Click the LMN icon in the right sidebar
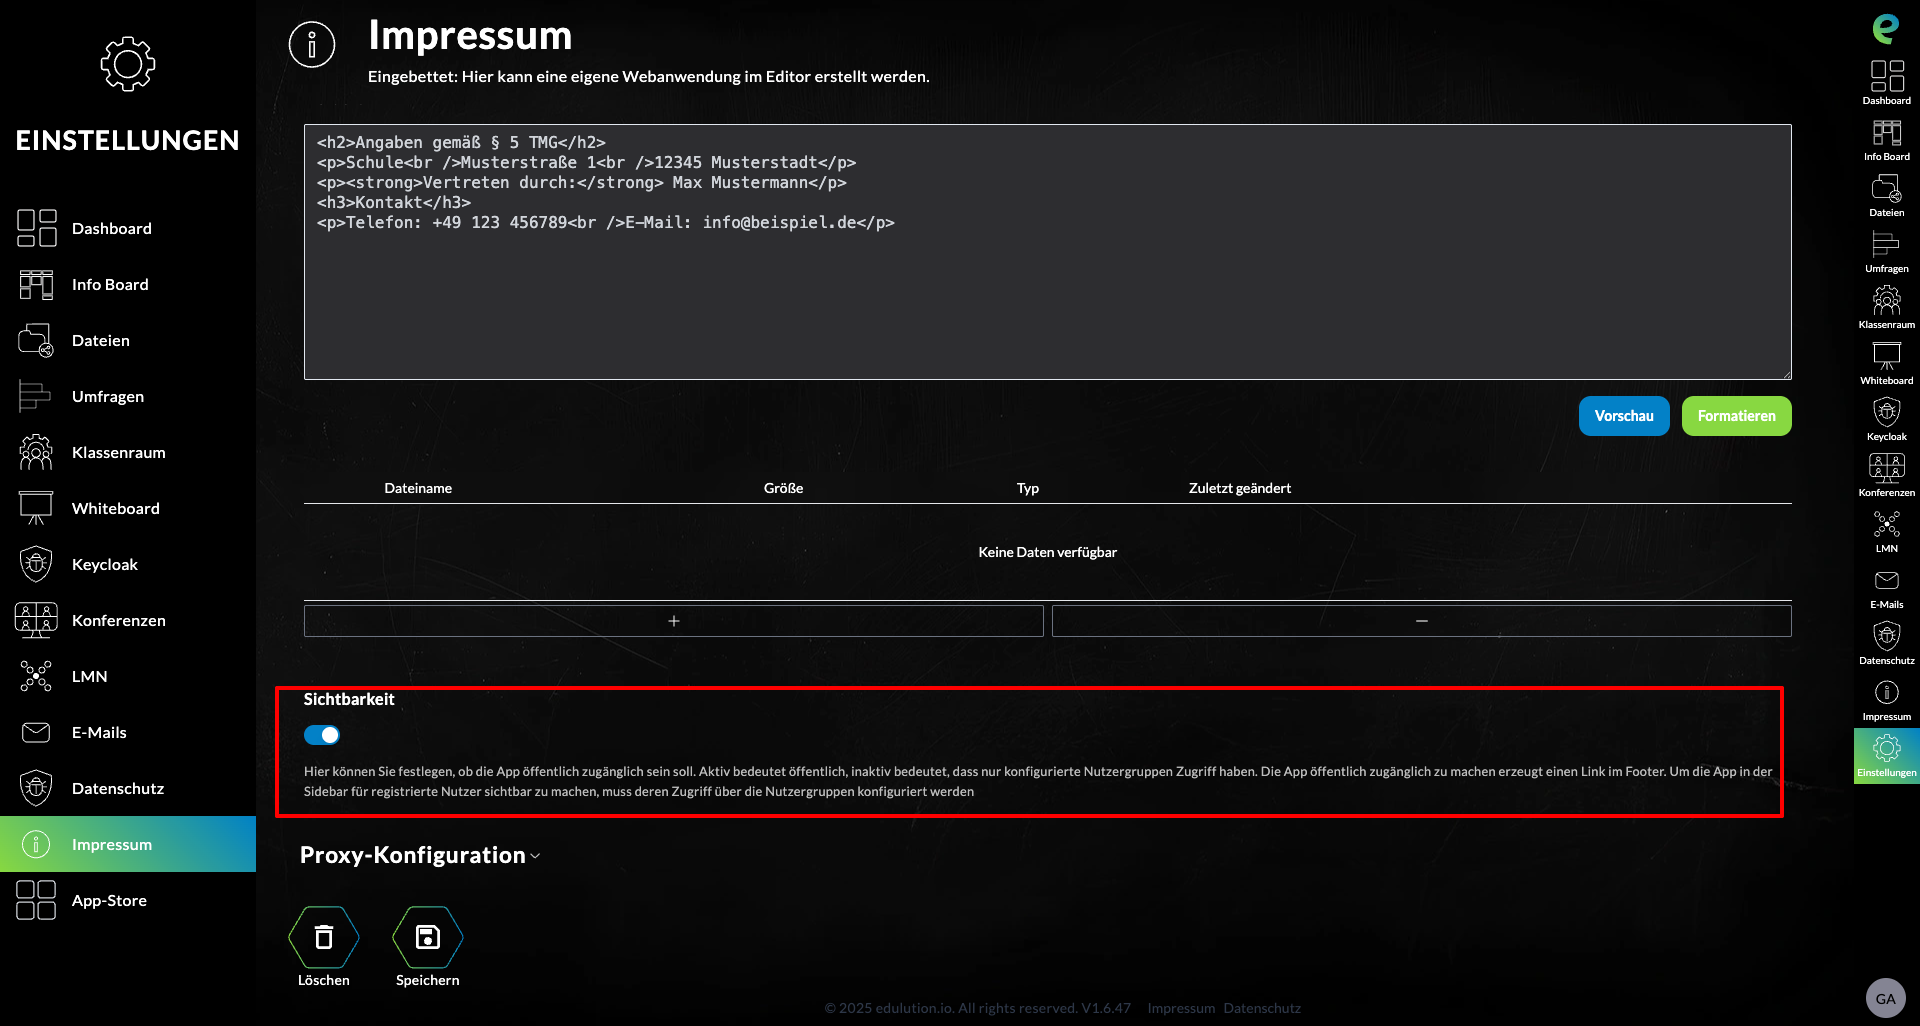The image size is (1920, 1026). 1886,524
